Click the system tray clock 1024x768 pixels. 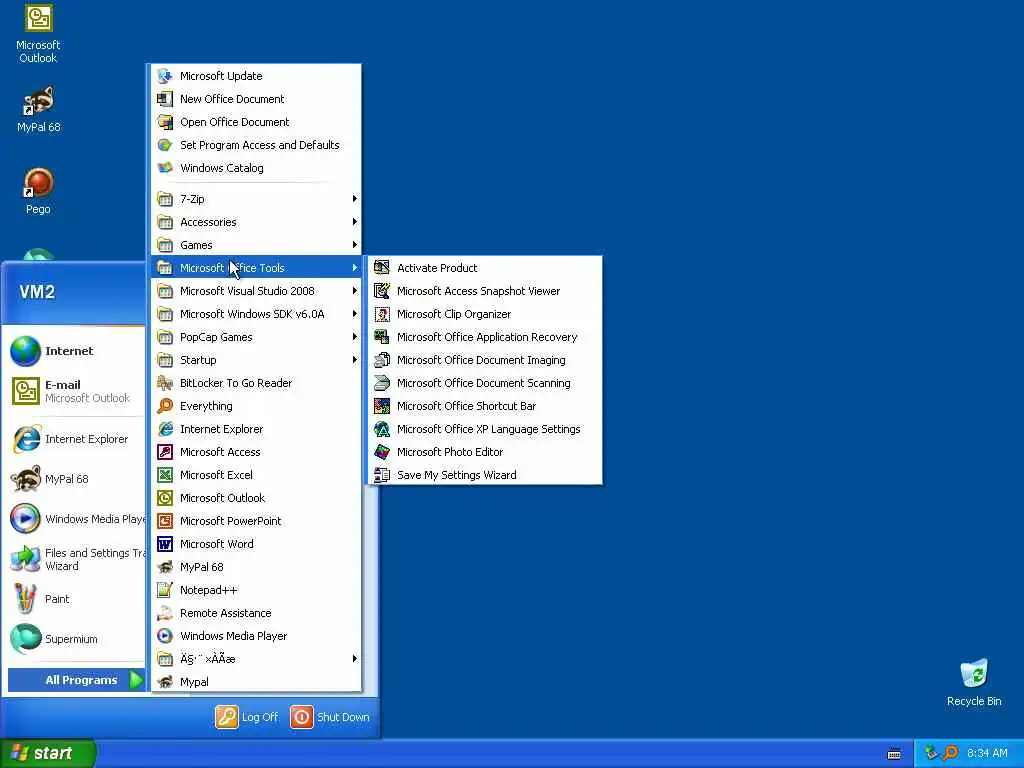click(987, 753)
